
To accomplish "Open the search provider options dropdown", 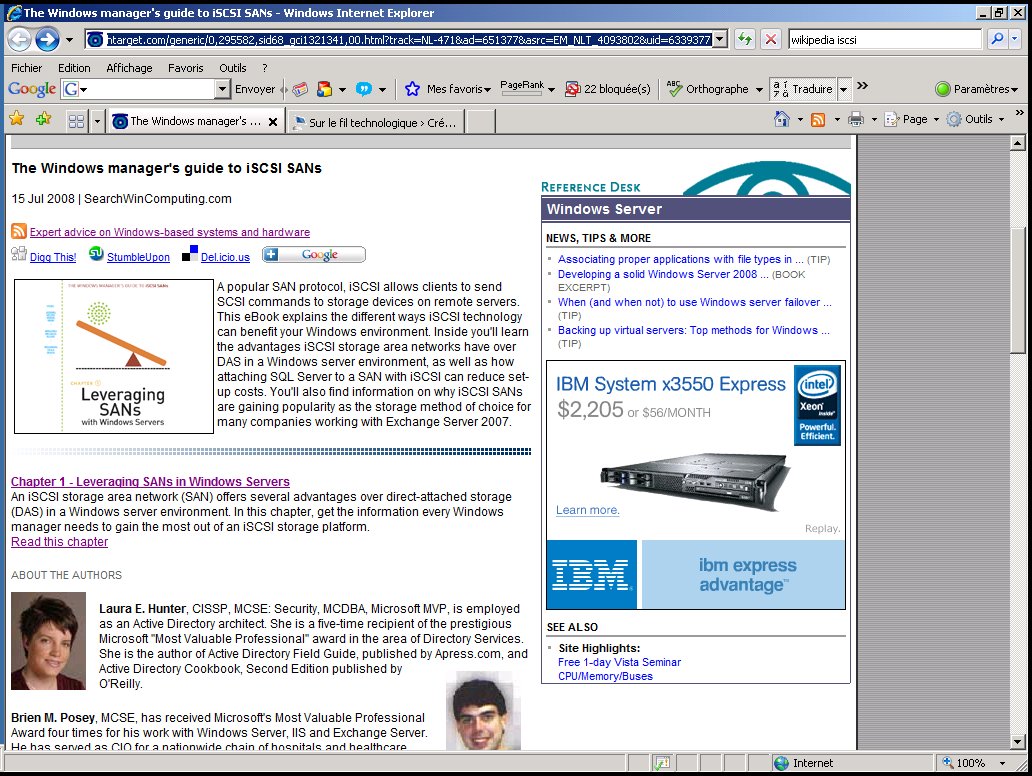I will (x=1014, y=39).
